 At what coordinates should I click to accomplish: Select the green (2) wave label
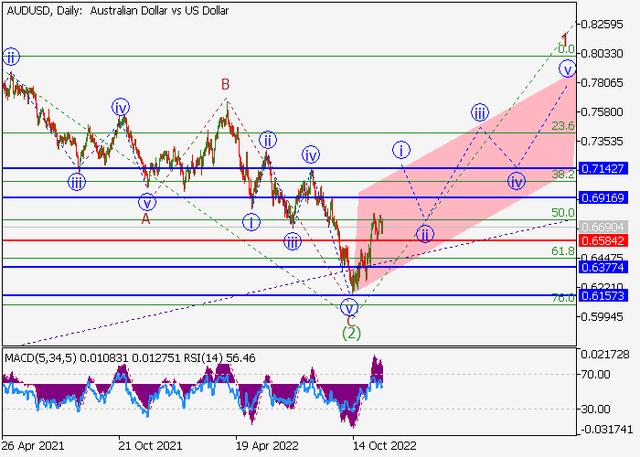[x=350, y=333]
